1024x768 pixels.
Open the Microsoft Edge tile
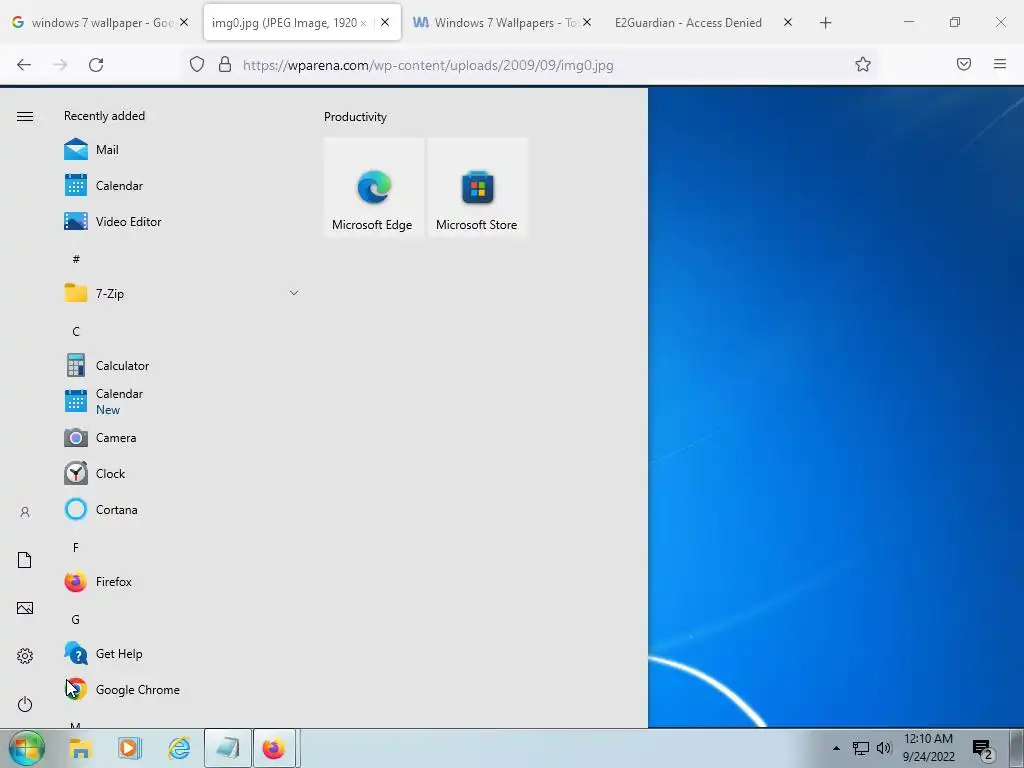[x=374, y=187]
